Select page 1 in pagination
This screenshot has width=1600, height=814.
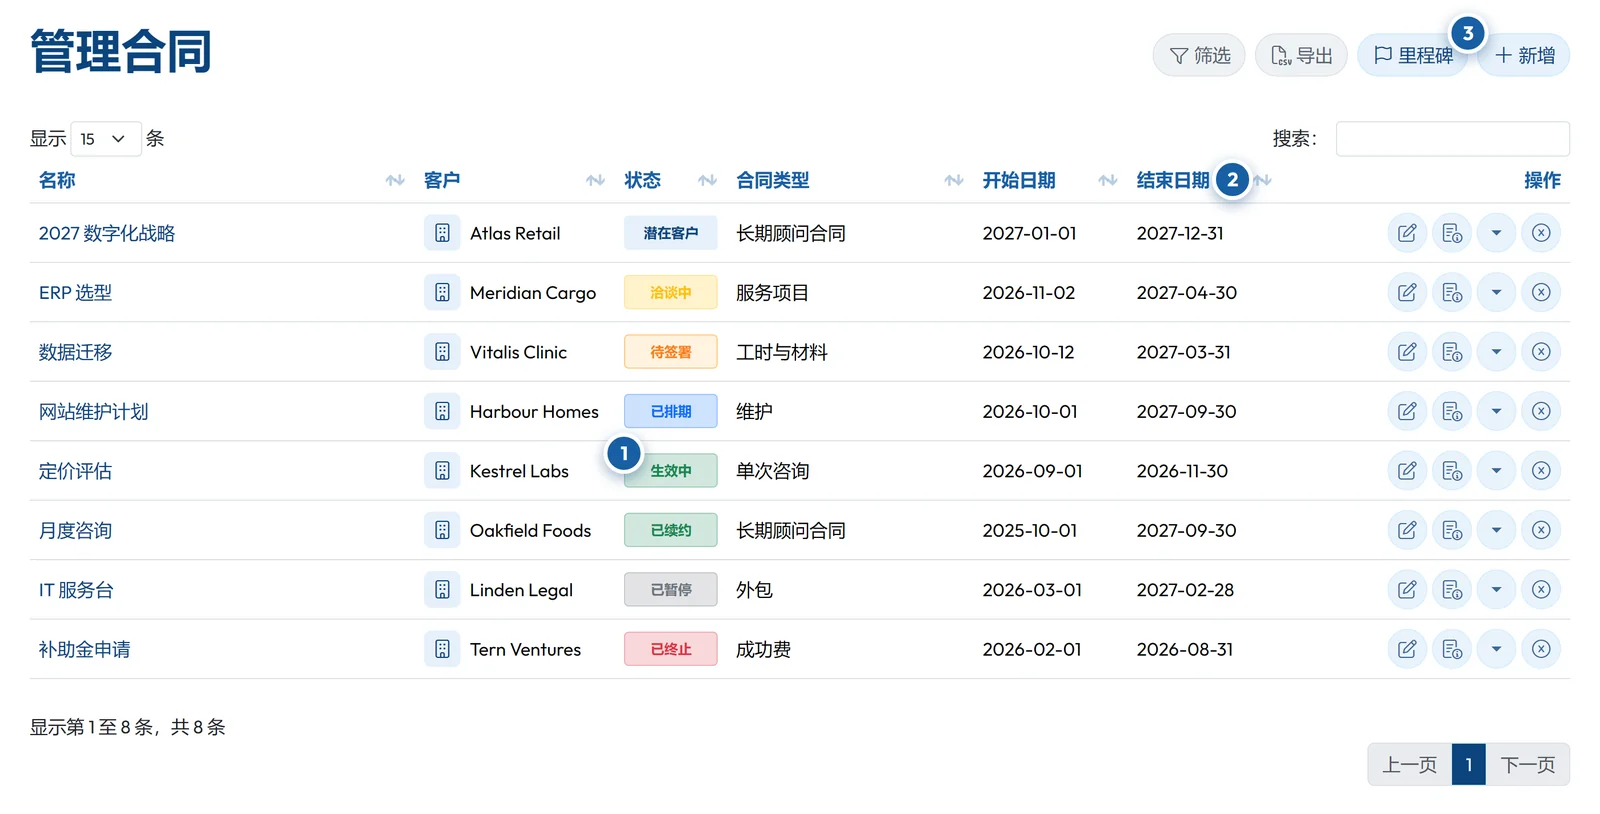pos(1468,765)
